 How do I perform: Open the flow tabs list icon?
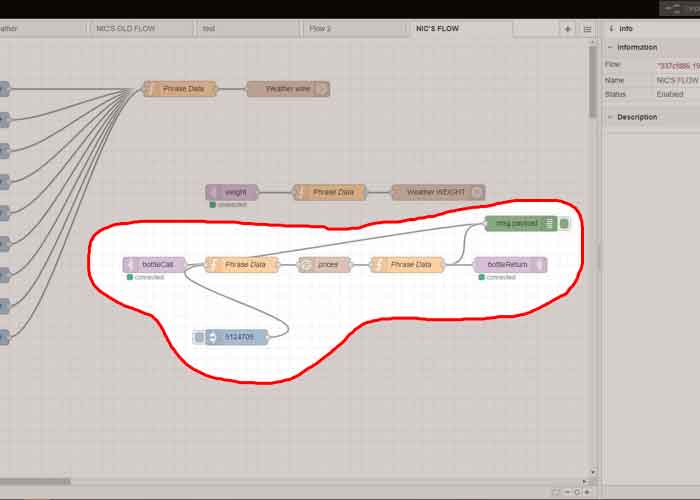(x=587, y=29)
